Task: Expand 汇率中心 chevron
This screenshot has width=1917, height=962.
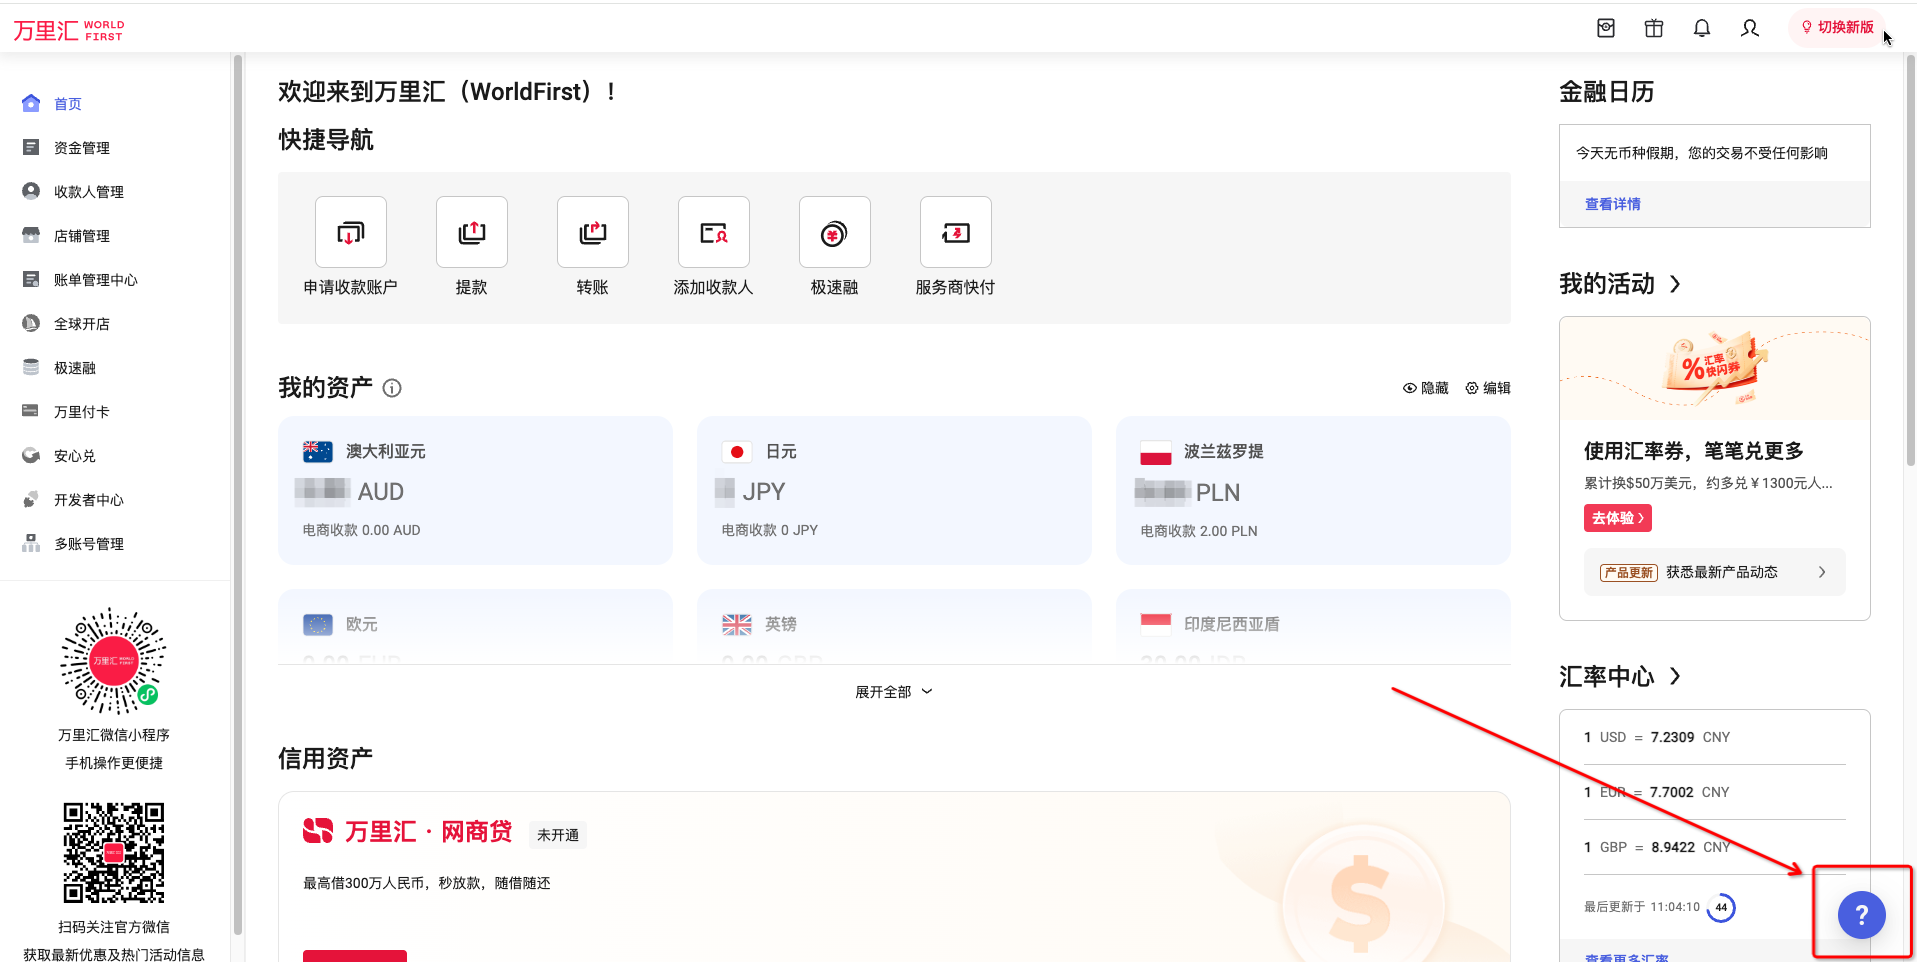Action: [x=1675, y=677]
